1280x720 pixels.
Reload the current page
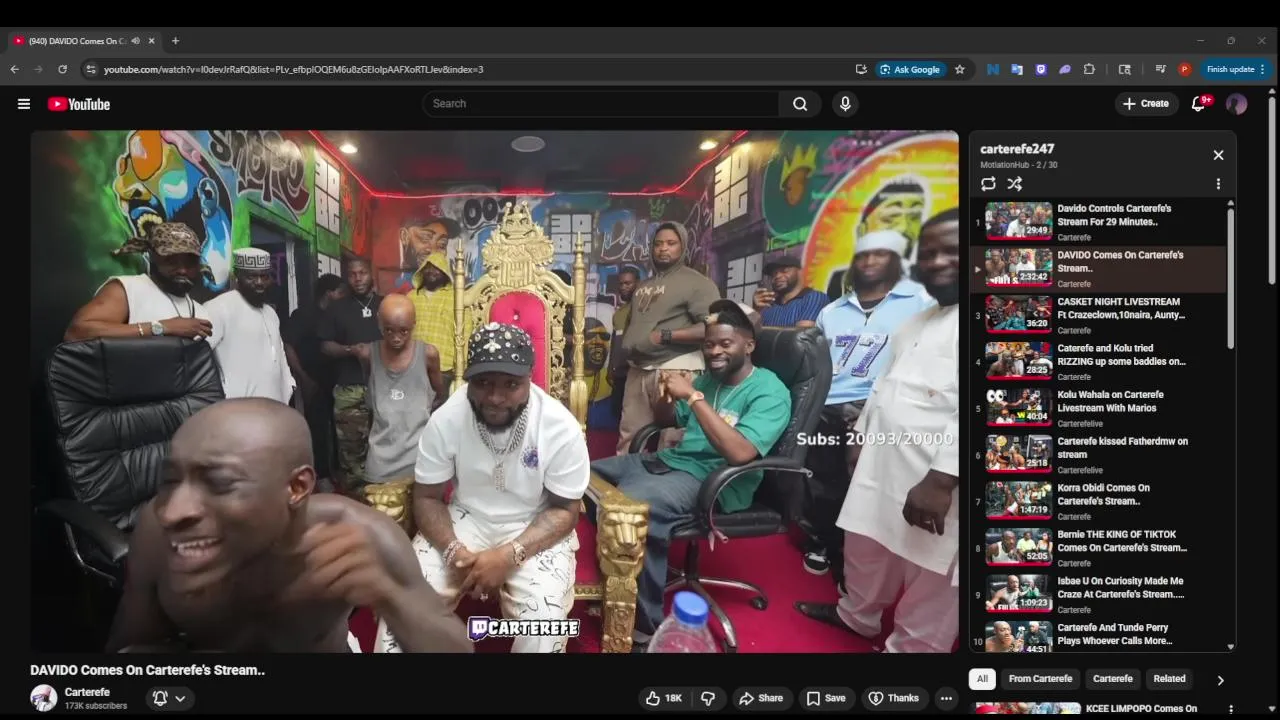[62, 69]
